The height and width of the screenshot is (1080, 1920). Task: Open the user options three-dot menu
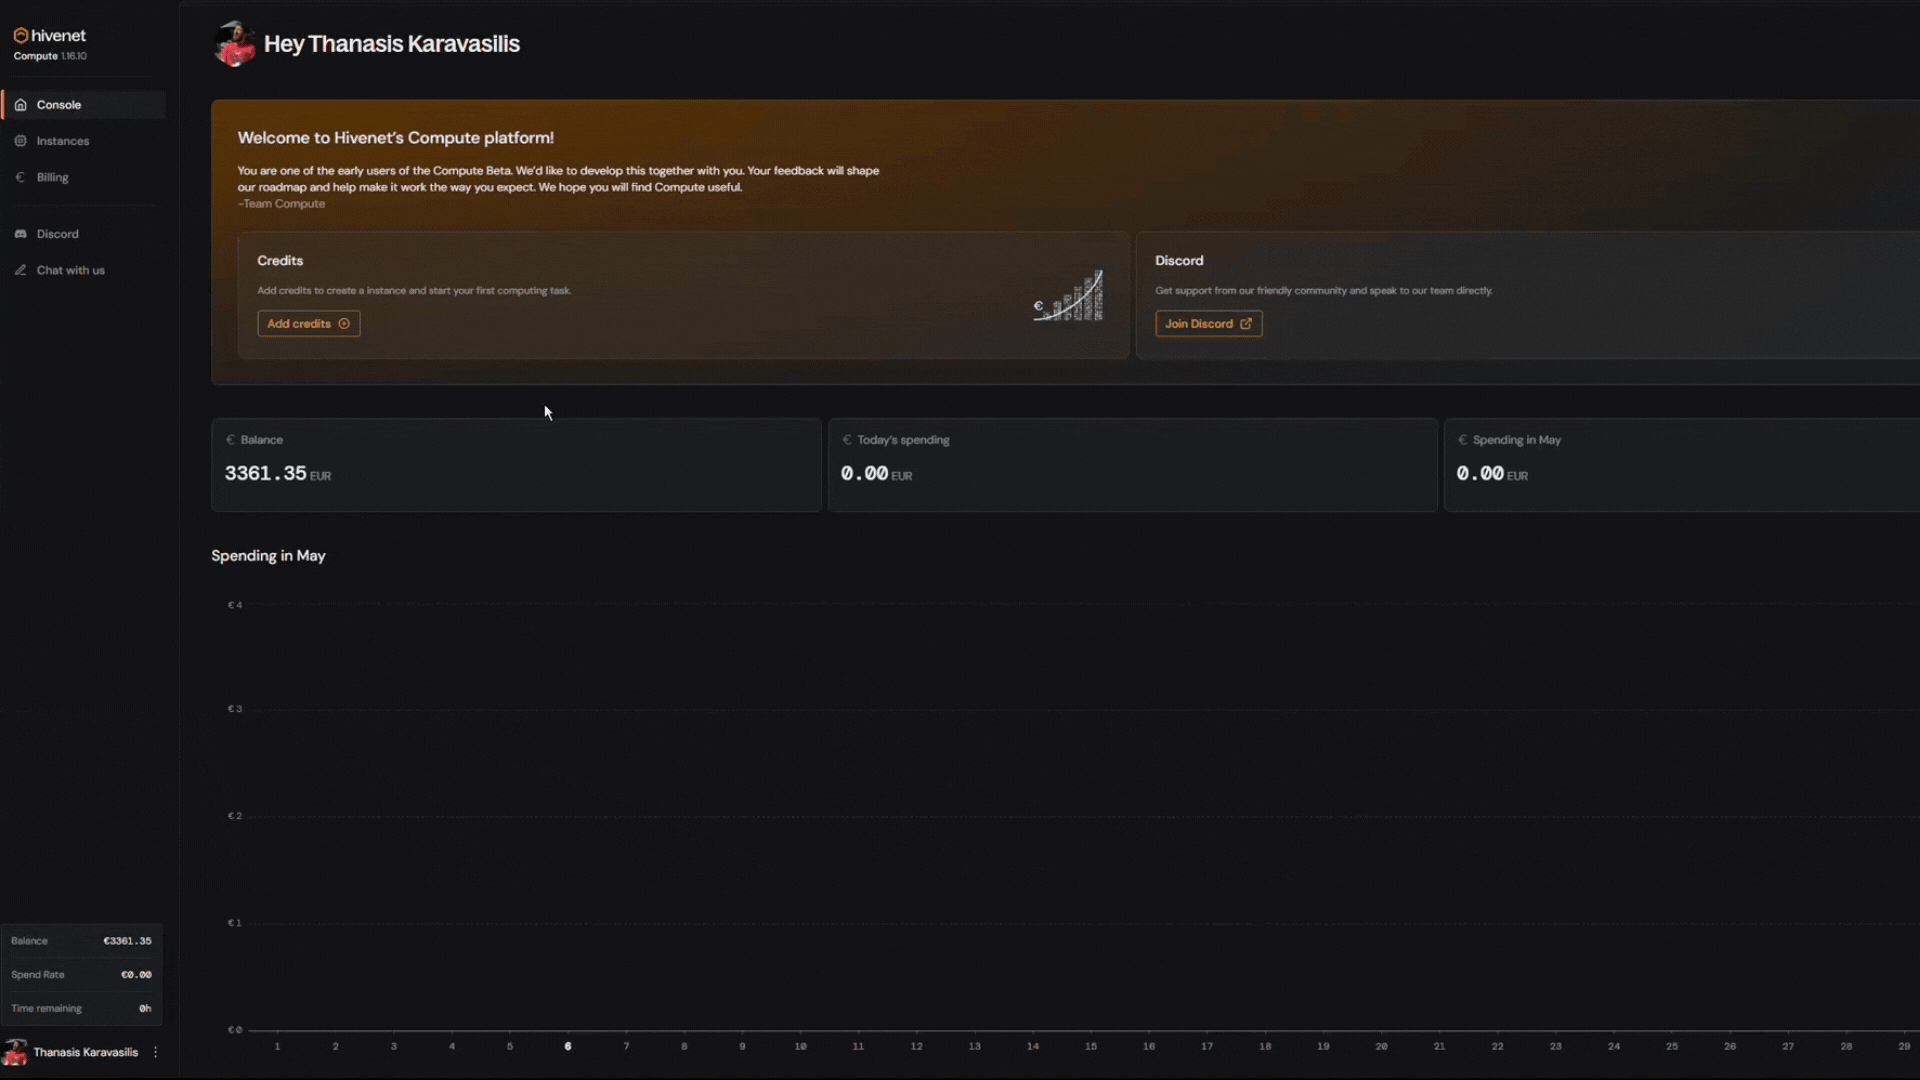pos(155,1052)
